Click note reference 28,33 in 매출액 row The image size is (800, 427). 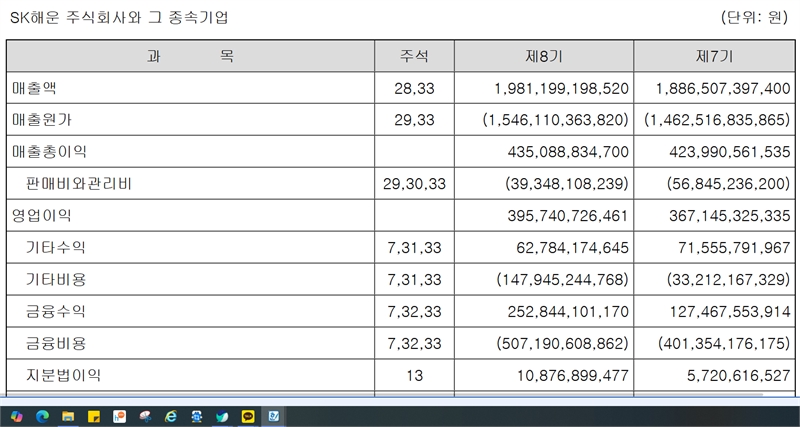pyautogui.click(x=414, y=89)
